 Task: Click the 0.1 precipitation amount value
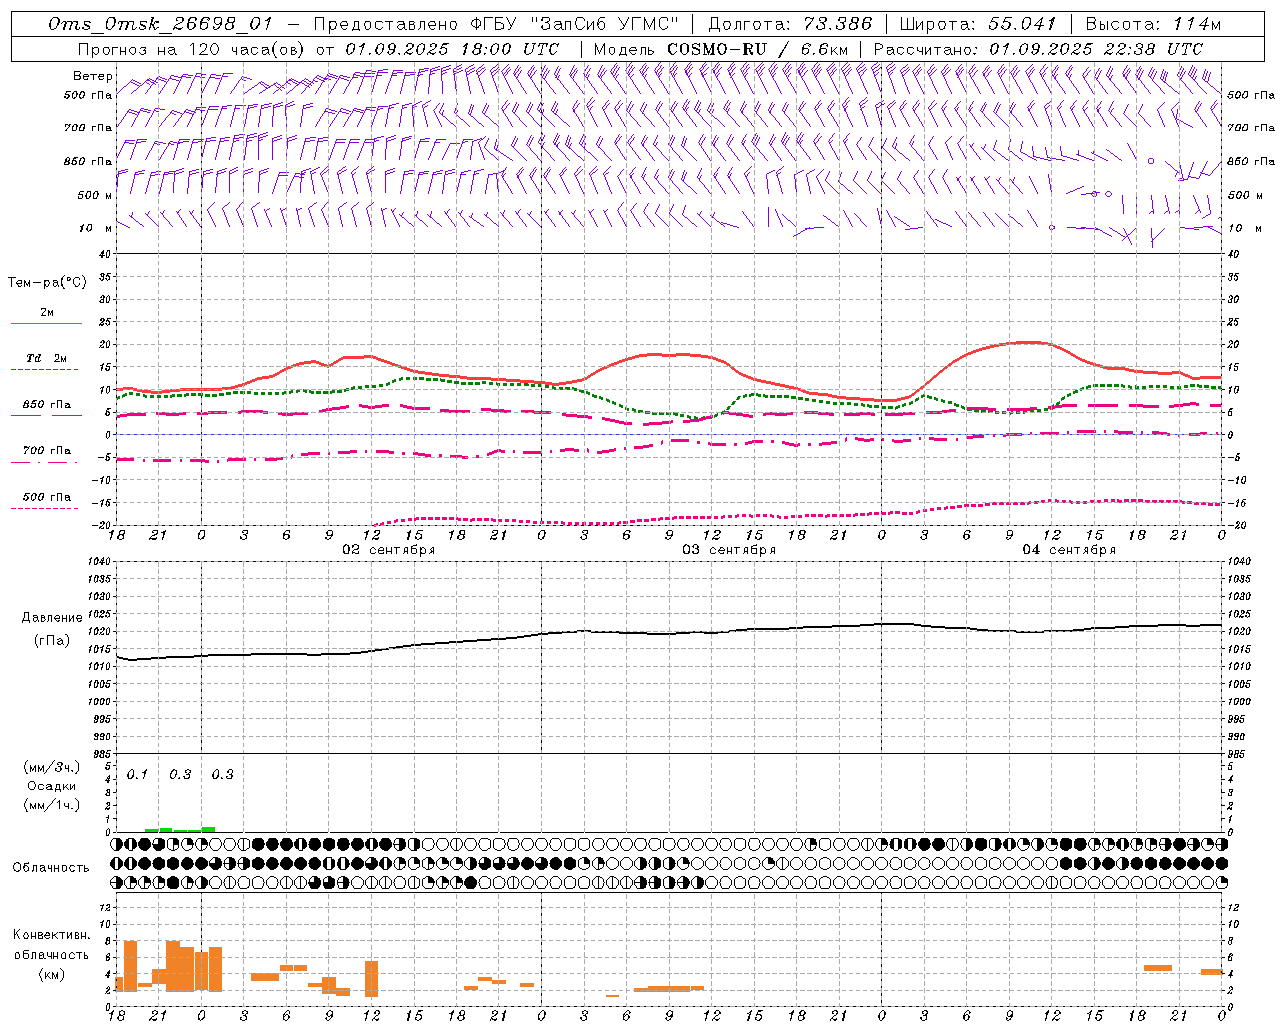click(x=137, y=775)
